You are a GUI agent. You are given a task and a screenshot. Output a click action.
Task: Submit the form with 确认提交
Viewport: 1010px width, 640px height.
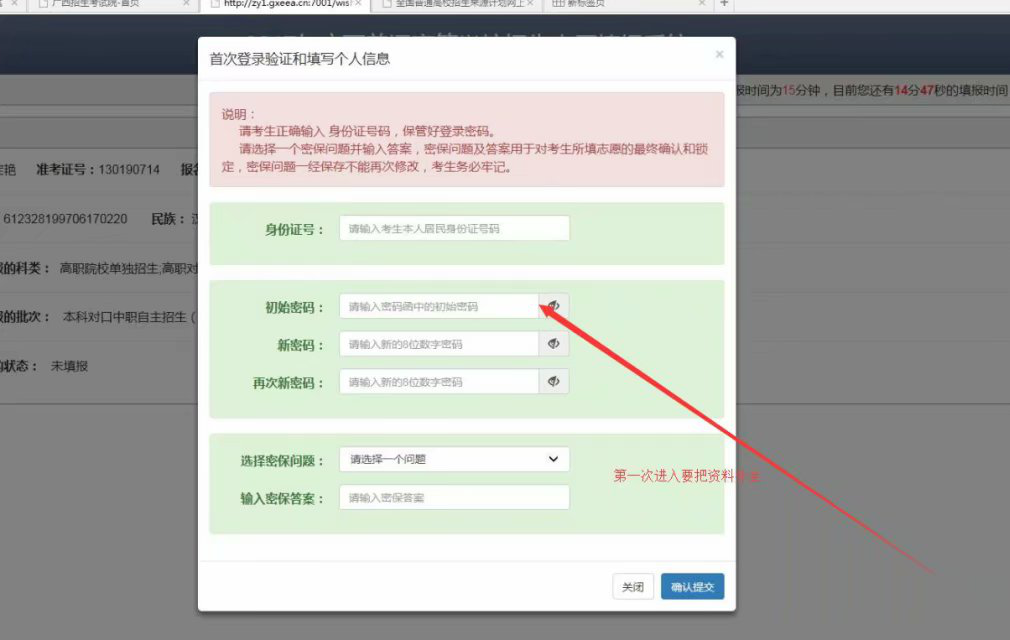pos(692,588)
